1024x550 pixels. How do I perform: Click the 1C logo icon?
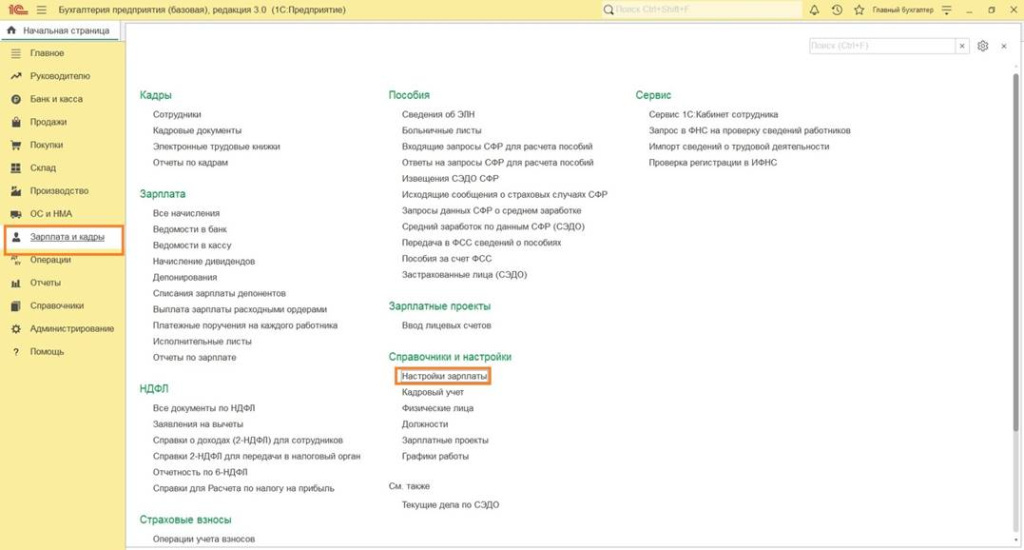(17, 10)
